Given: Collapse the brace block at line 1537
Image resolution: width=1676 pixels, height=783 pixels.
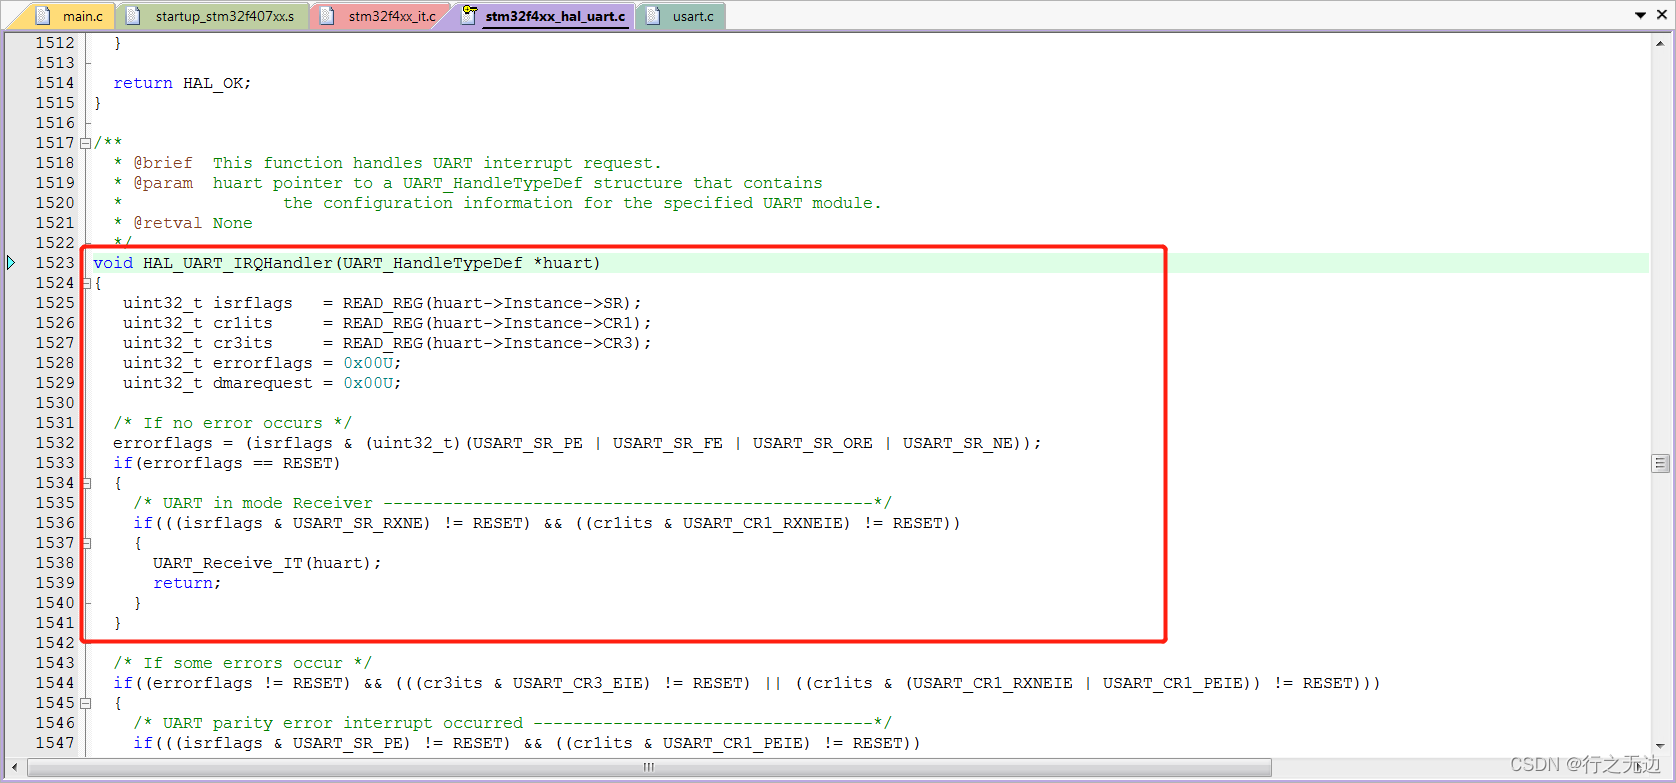Looking at the screenshot, I should click(86, 543).
